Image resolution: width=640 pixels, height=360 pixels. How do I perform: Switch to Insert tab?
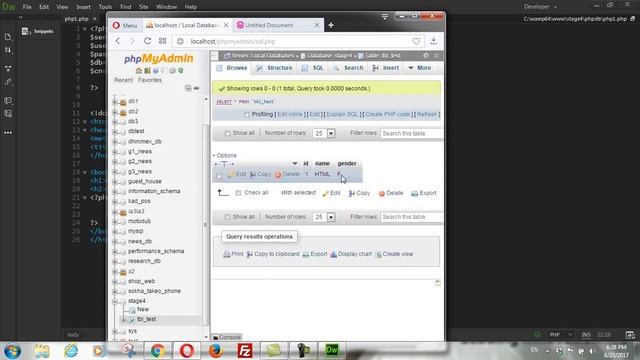pyautogui.click(x=386, y=68)
